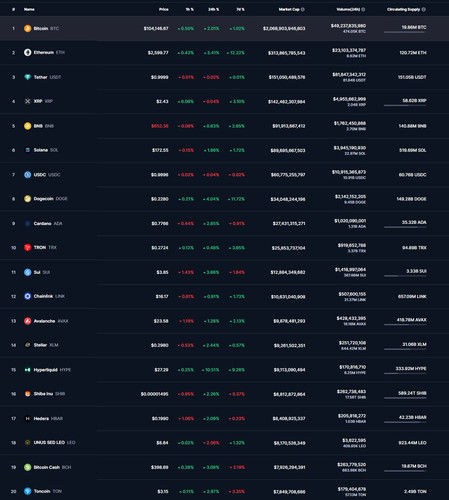Screen dimensions: 449x500
Task: Open the Dogecoin logo icon
Action: click(x=28, y=199)
